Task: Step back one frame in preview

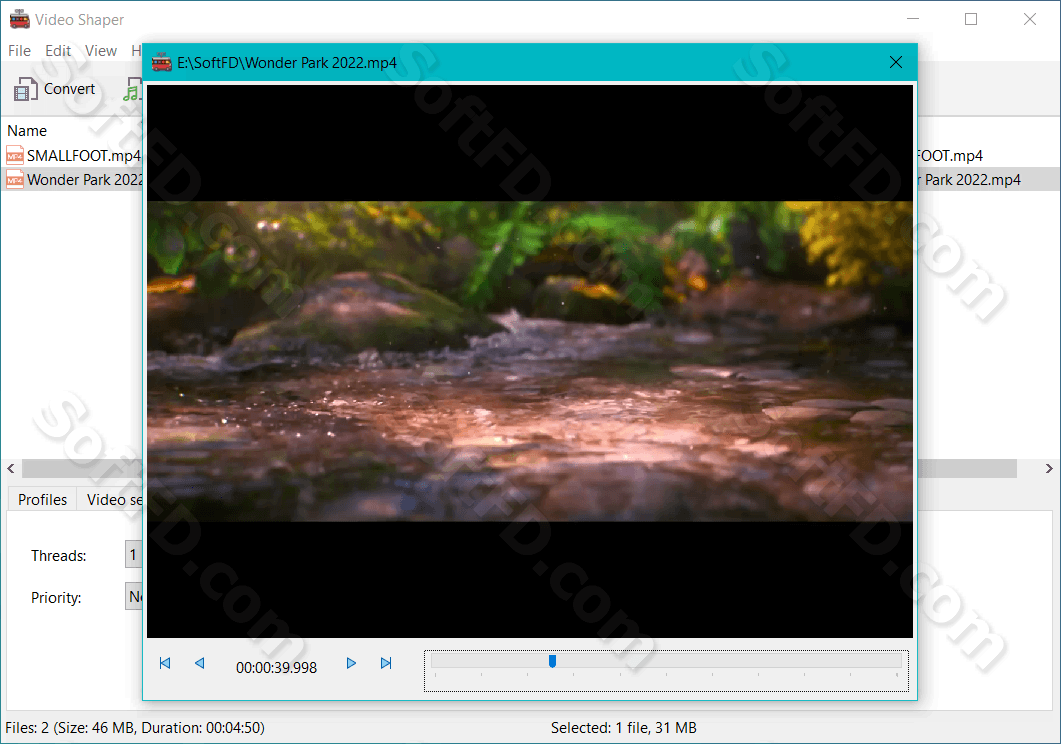Action: 200,663
